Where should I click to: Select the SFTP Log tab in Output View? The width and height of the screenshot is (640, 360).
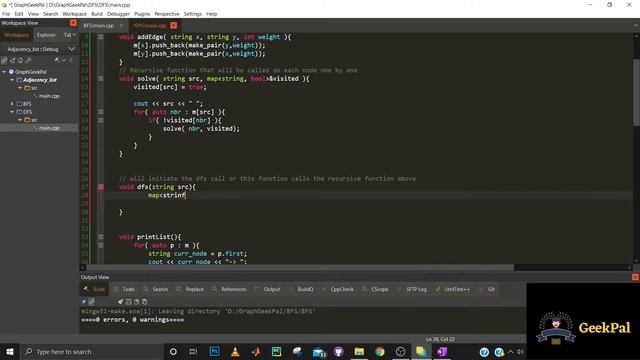point(412,289)
